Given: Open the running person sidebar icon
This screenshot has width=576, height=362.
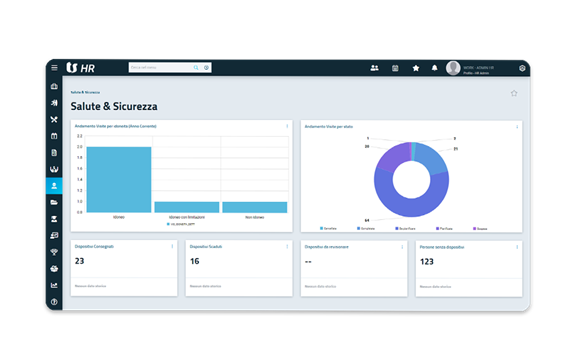Looking at the screenshot, I should click(54, 103).
